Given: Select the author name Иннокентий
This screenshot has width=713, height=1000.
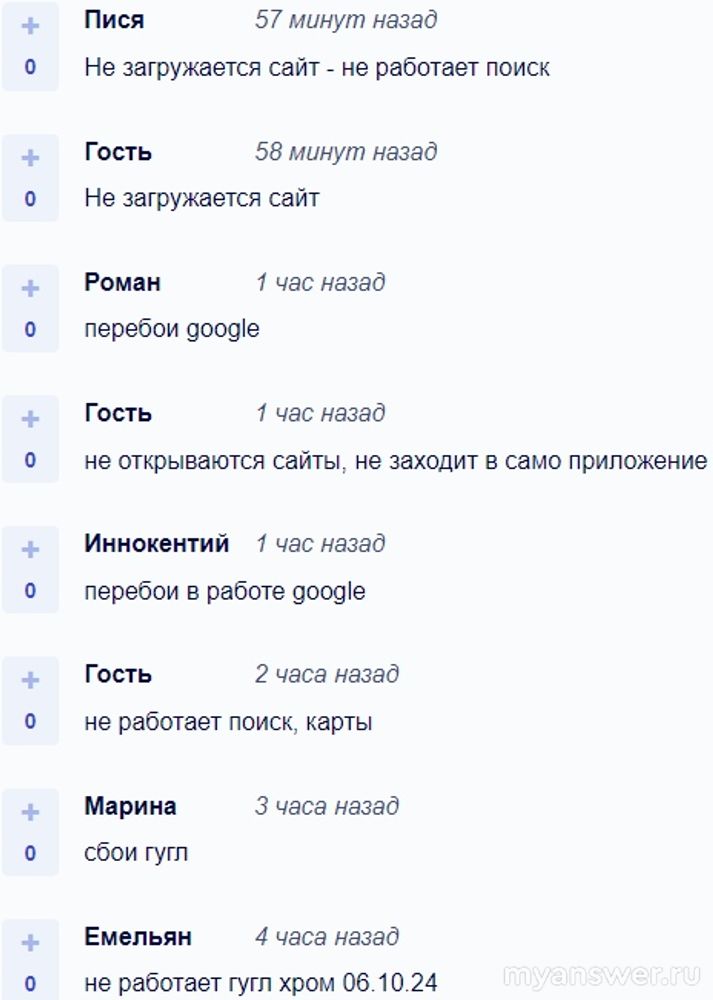Looking at the screenshot, I should (157, 544).
